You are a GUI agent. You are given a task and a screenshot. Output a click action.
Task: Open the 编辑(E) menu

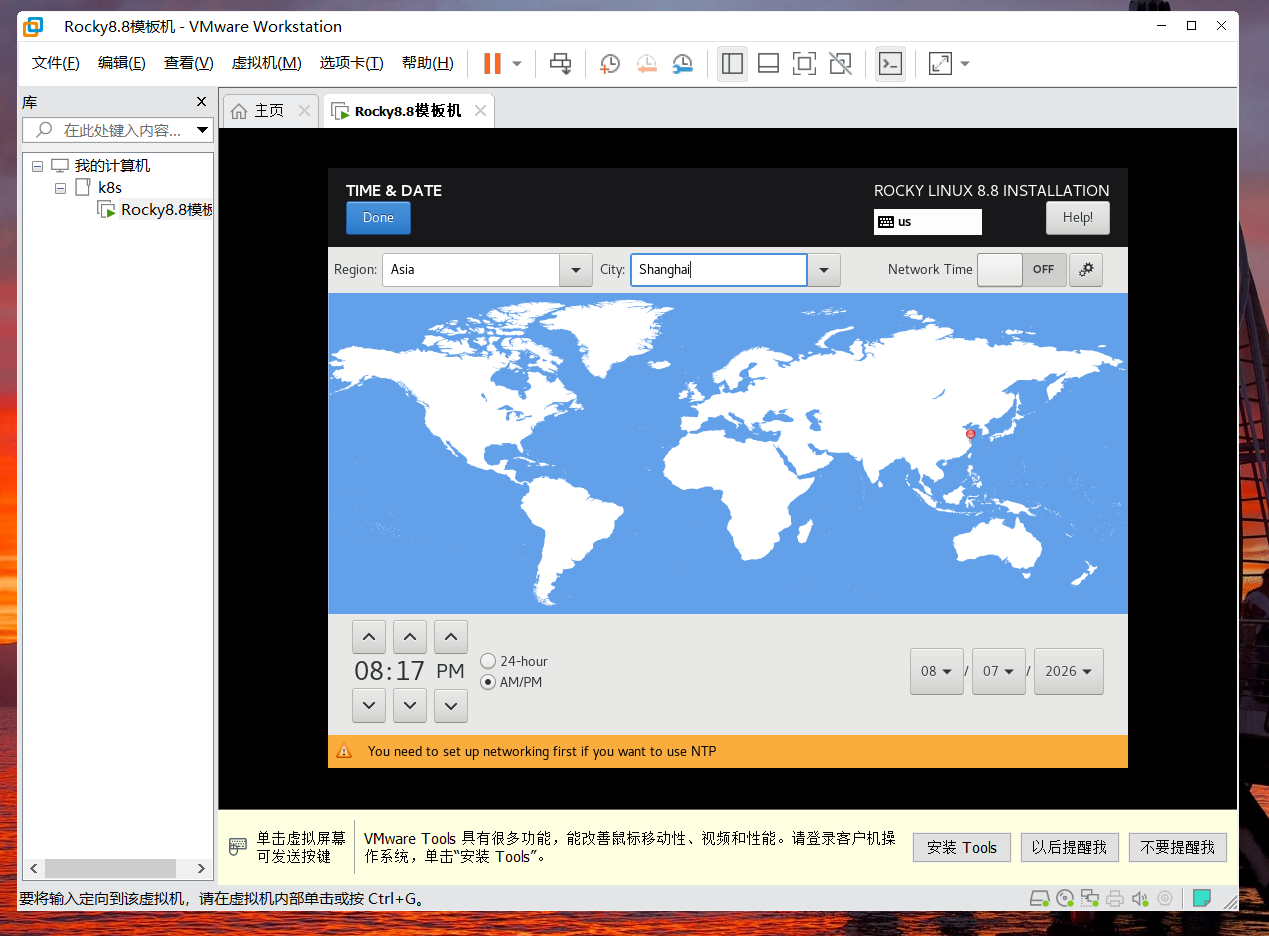tap(122, 63)
